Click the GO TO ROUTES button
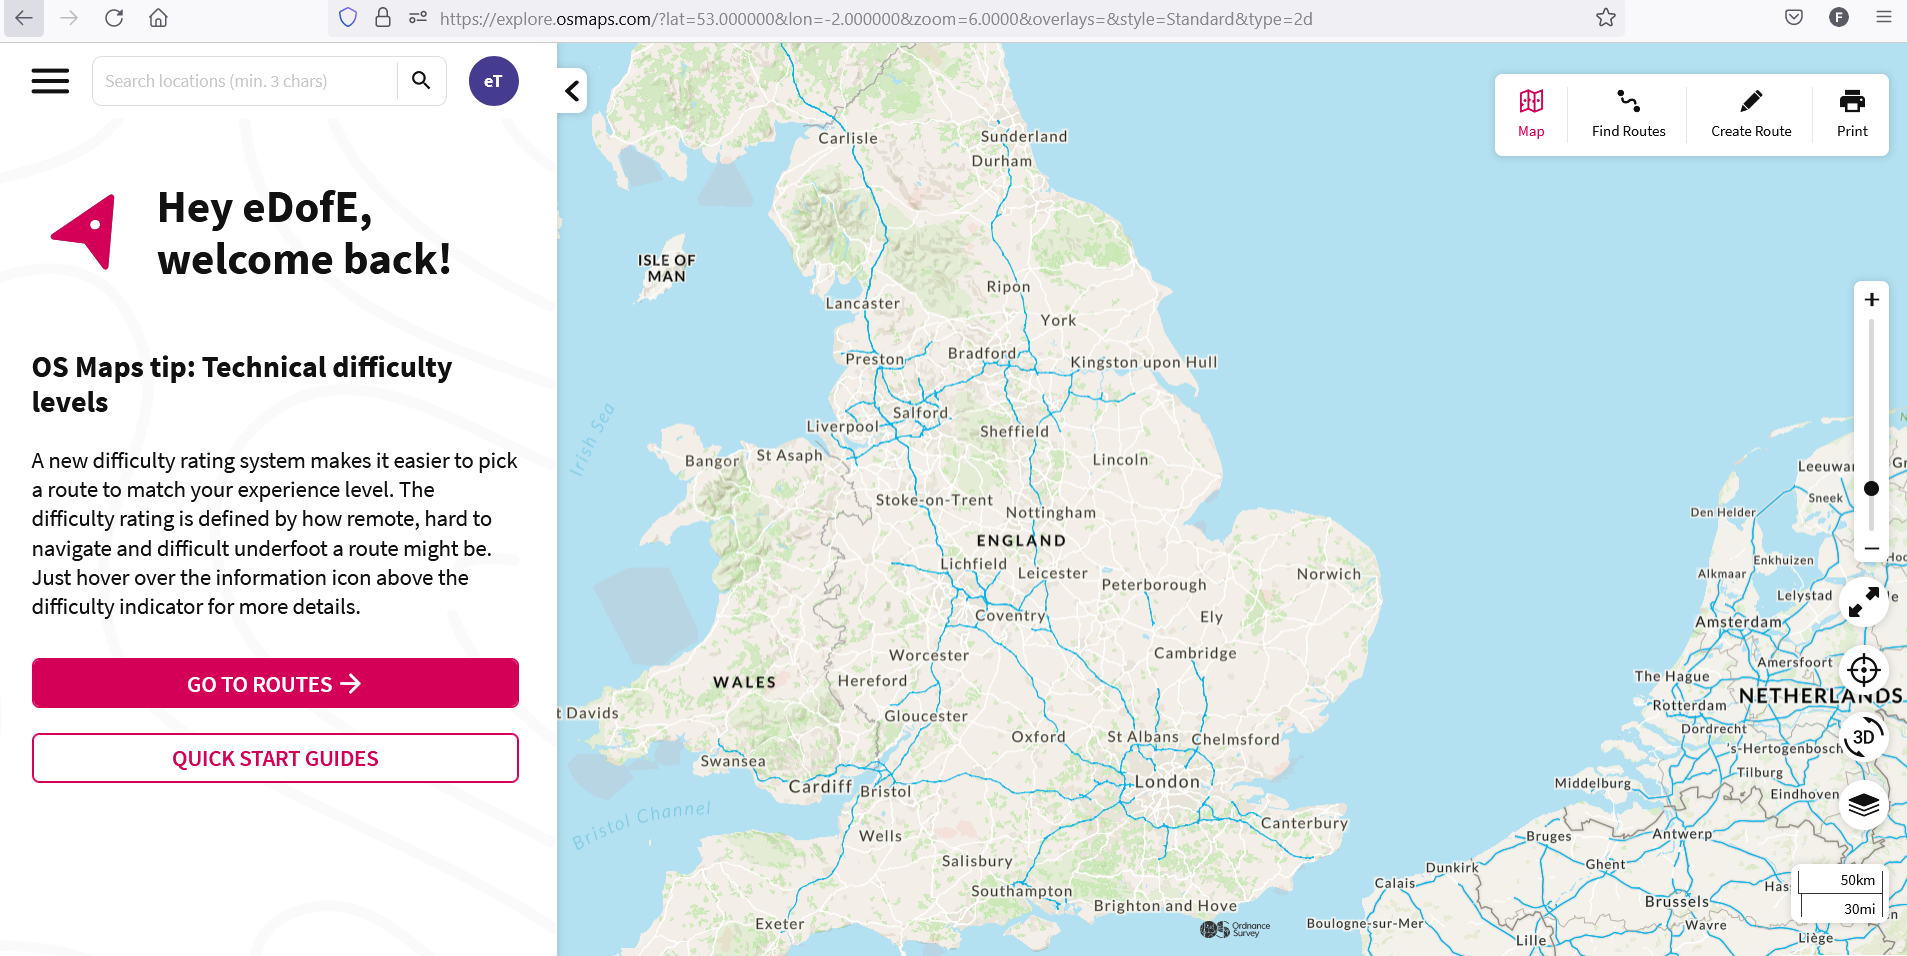The image size is (1907, 956). click(275, 683)
